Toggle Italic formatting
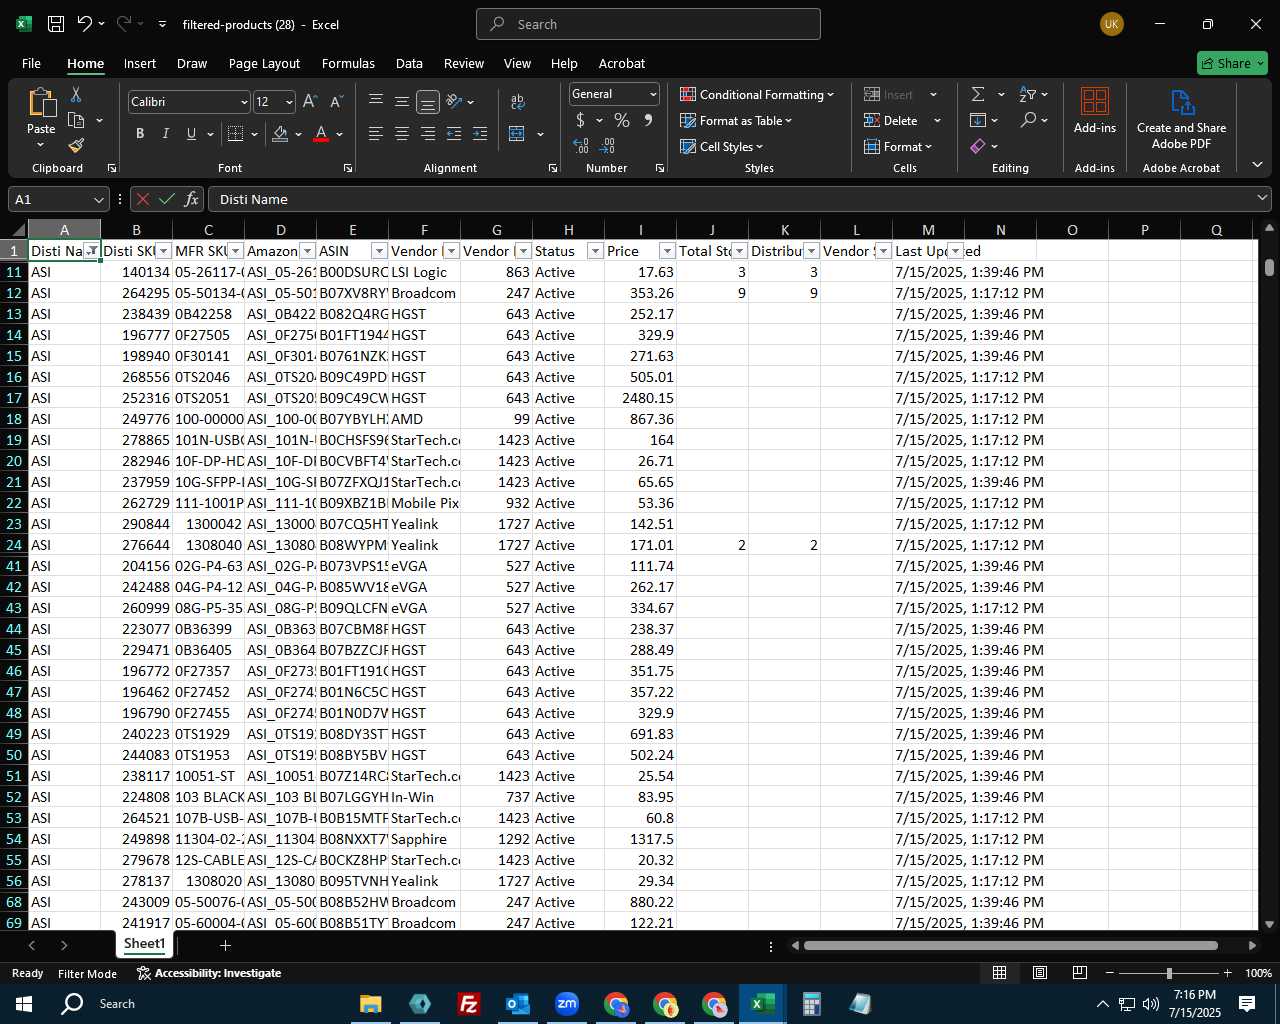Screen dimensions: 1280x1024 165,133
